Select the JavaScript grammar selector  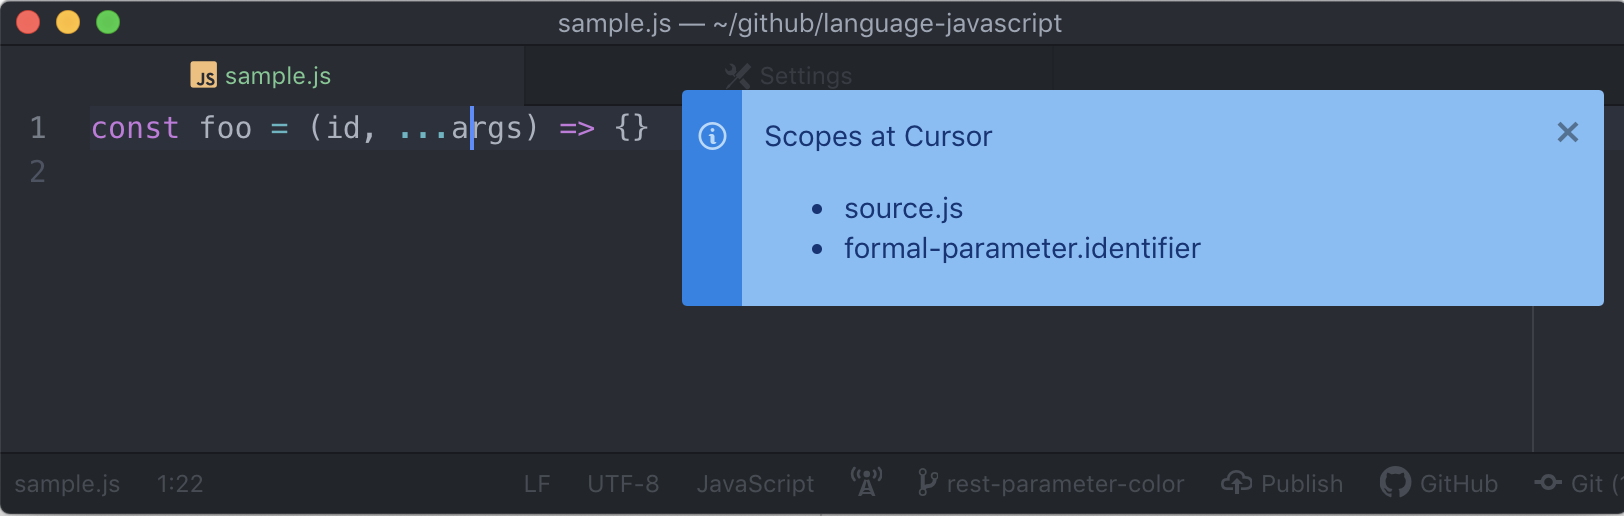pos(755,484)
